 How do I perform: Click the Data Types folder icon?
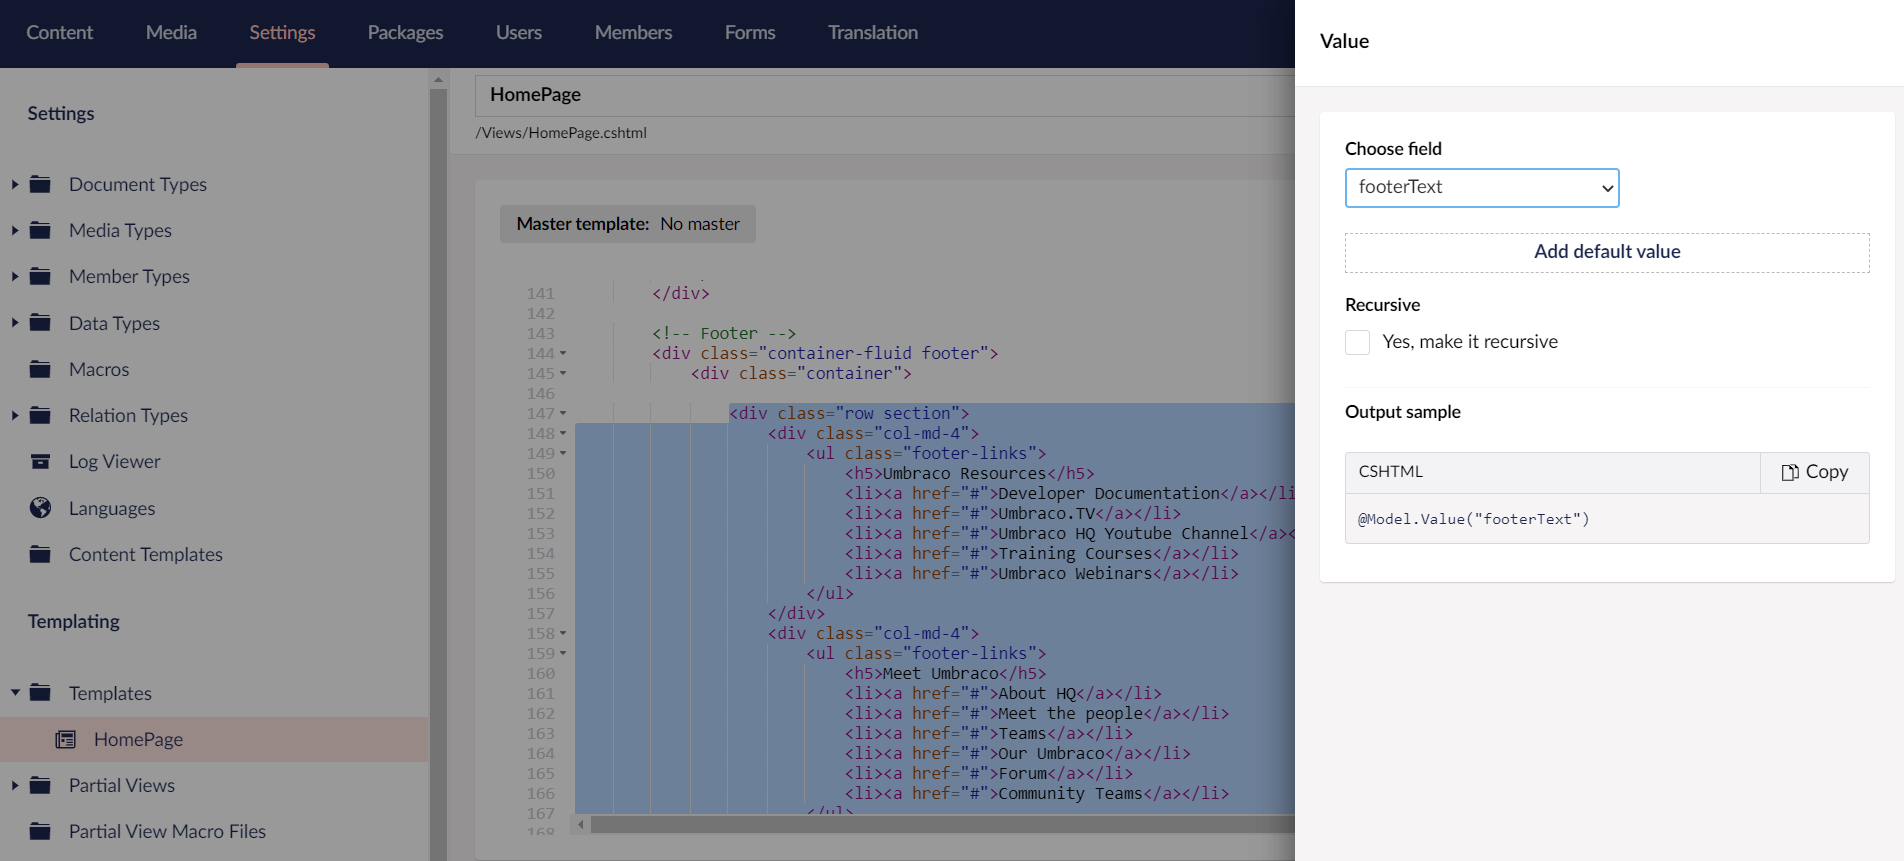[x=40, y=323]
